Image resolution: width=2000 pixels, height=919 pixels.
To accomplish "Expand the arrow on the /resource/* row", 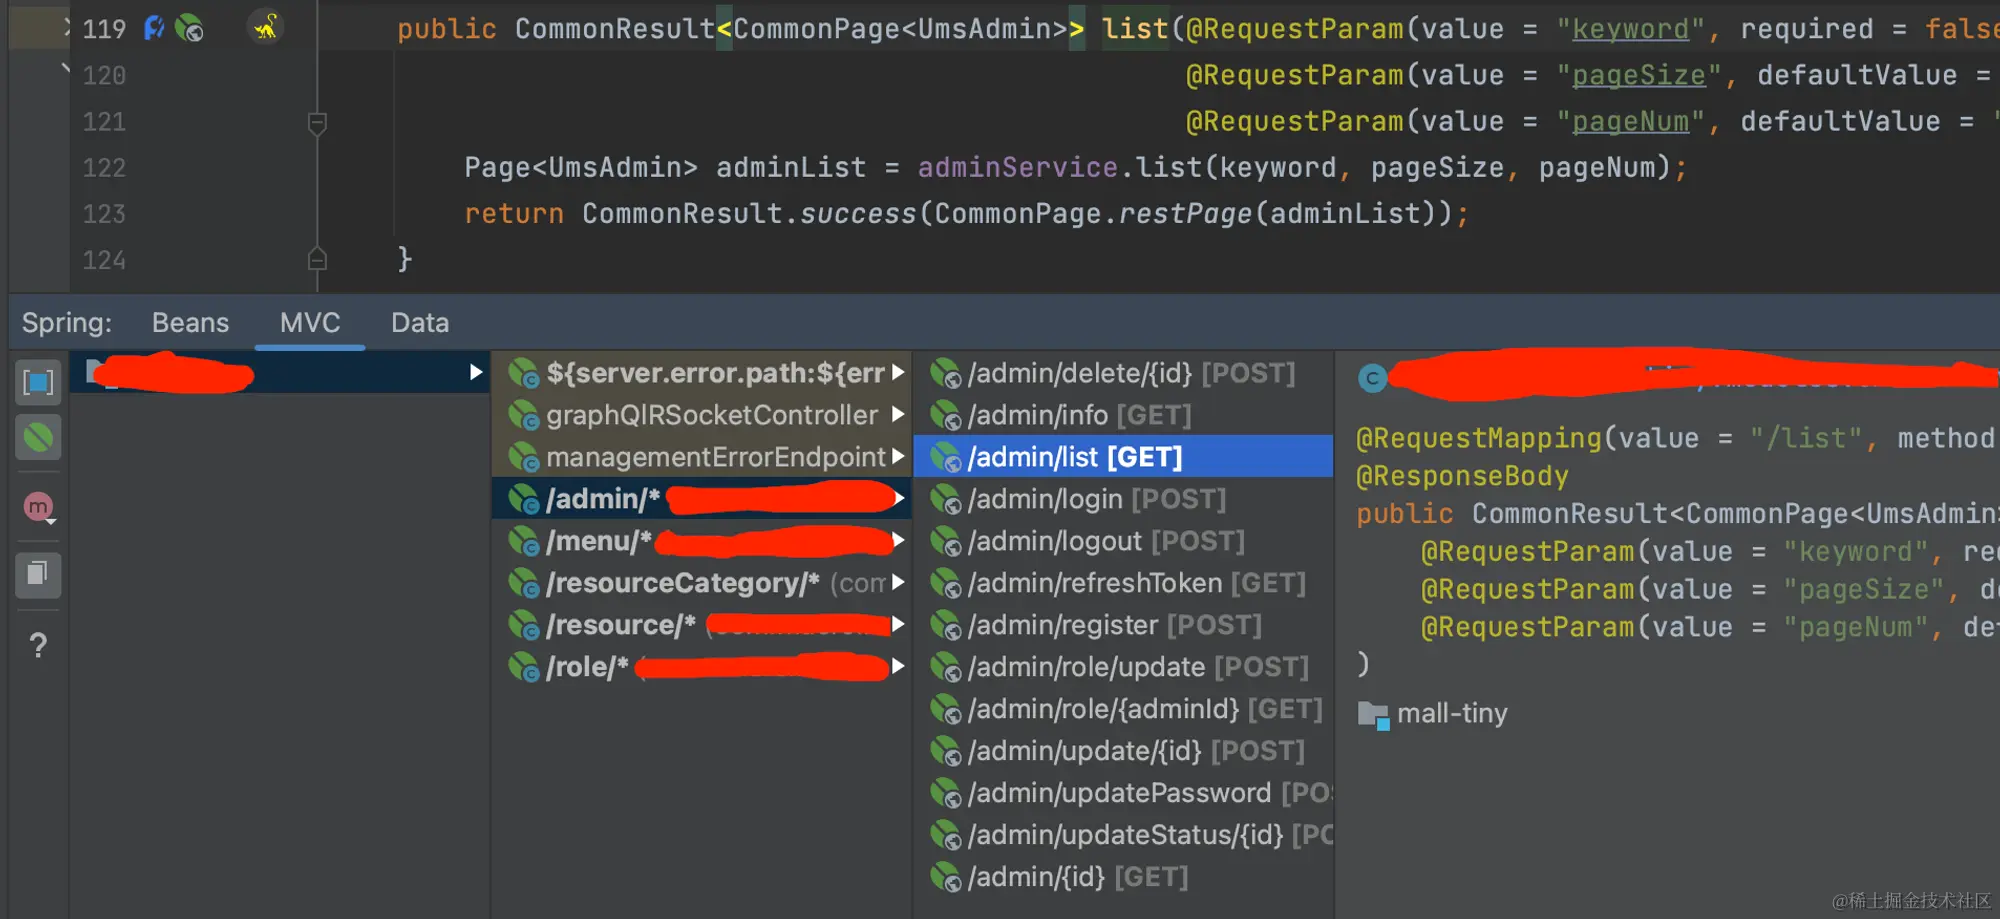I will pos(898,624).
